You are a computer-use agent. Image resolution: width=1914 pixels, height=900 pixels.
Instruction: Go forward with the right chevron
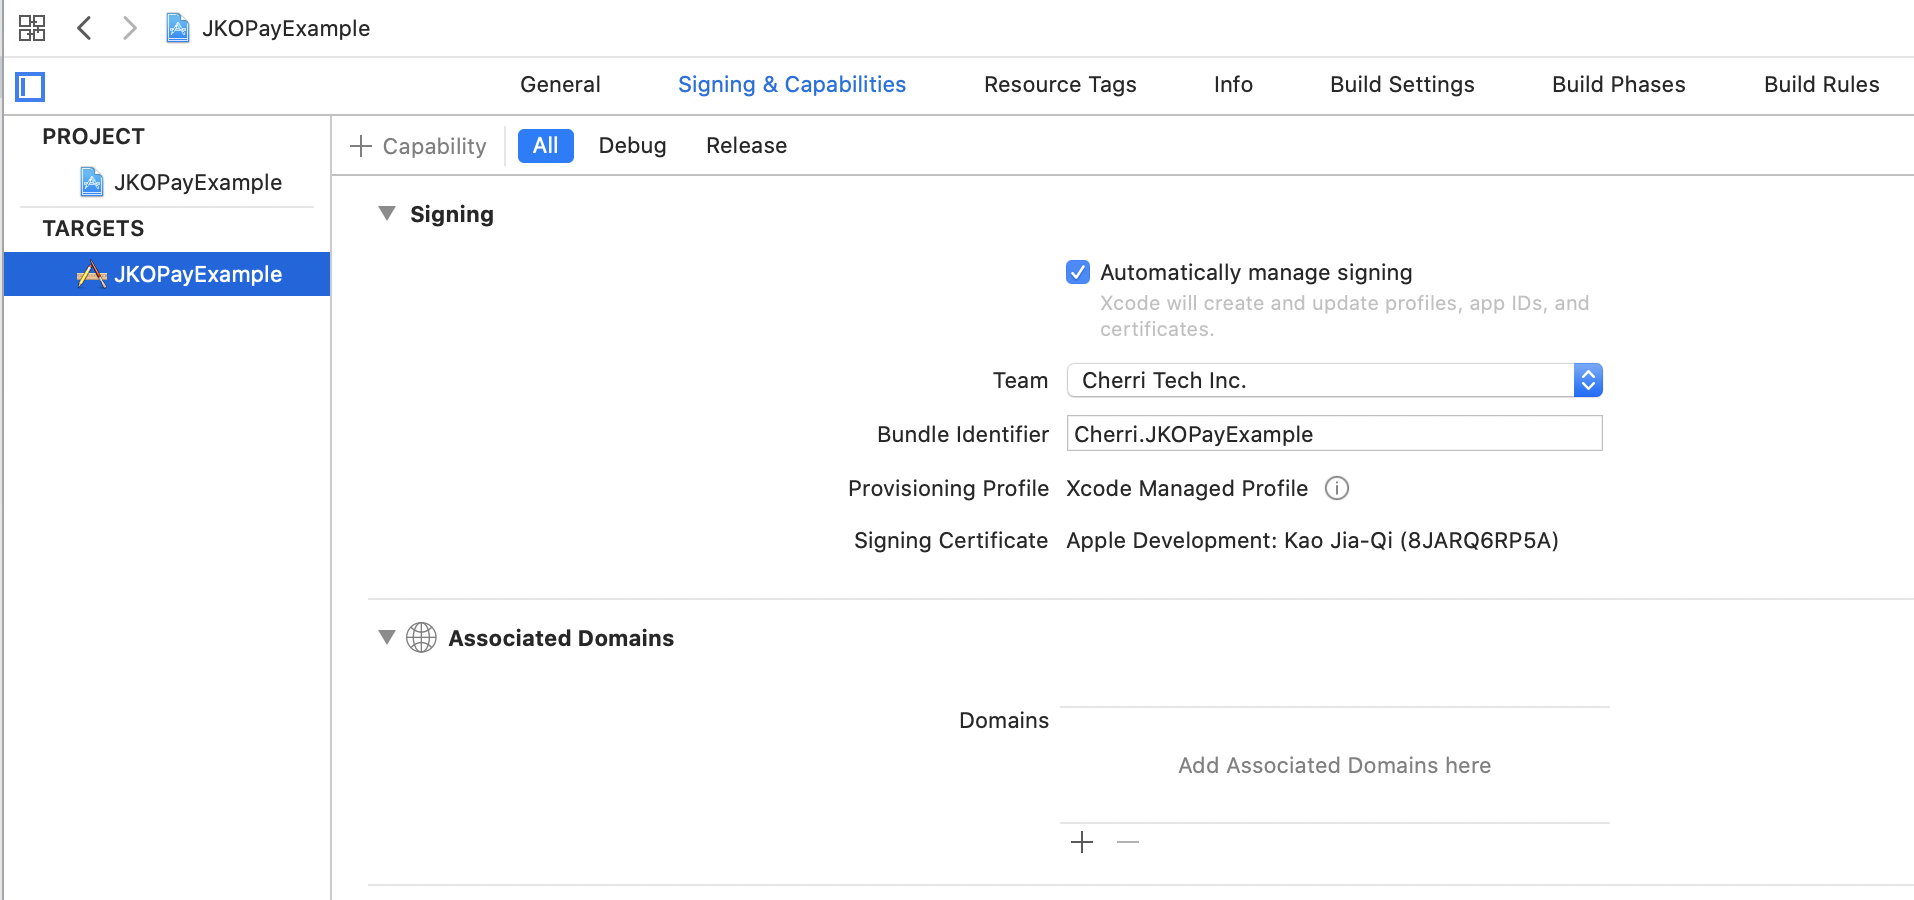coord(129,28)
